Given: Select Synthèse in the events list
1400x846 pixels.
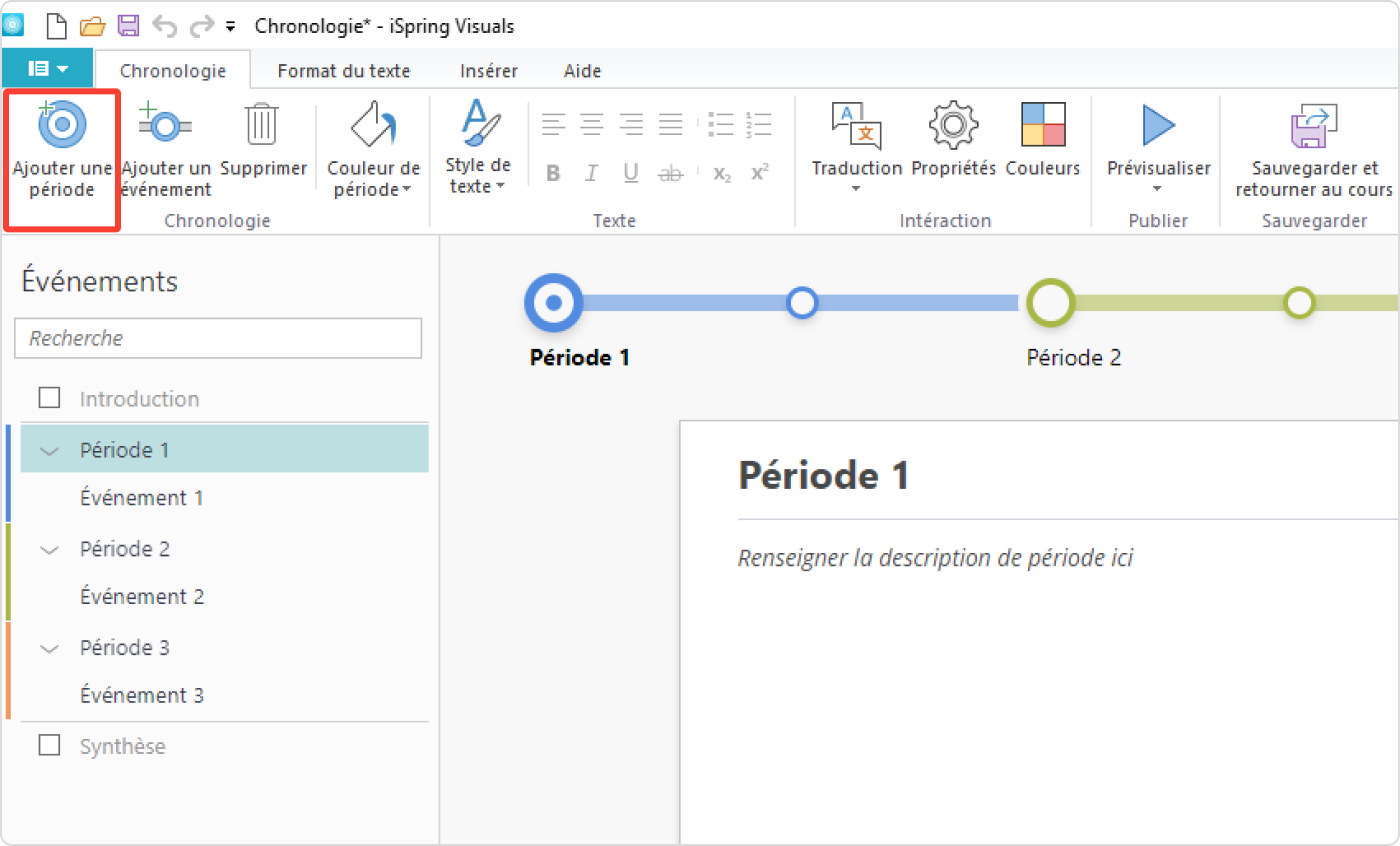Looking at the screenshot, I should pos(123,746).
